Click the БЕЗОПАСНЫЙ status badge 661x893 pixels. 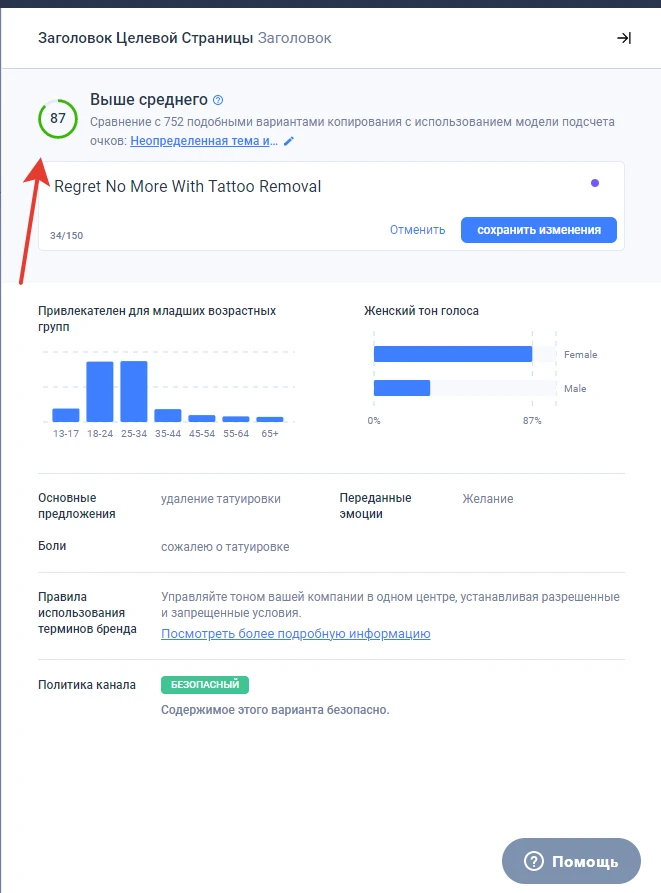(x=205, y=685)
